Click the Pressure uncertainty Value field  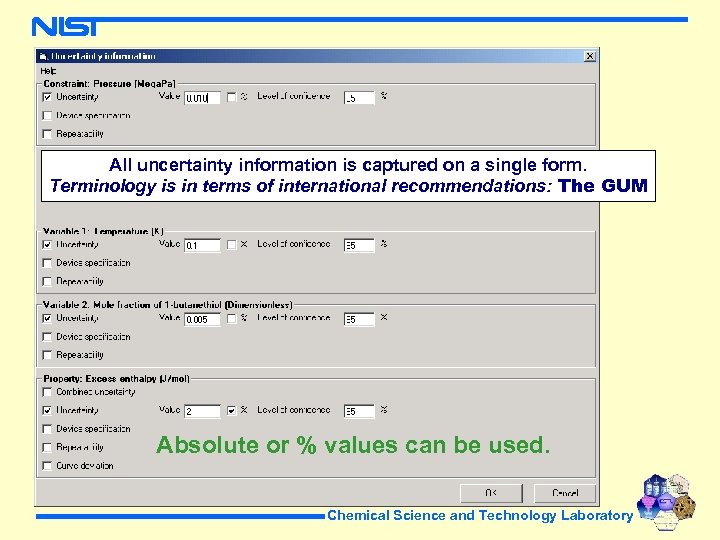click(202, 98)
